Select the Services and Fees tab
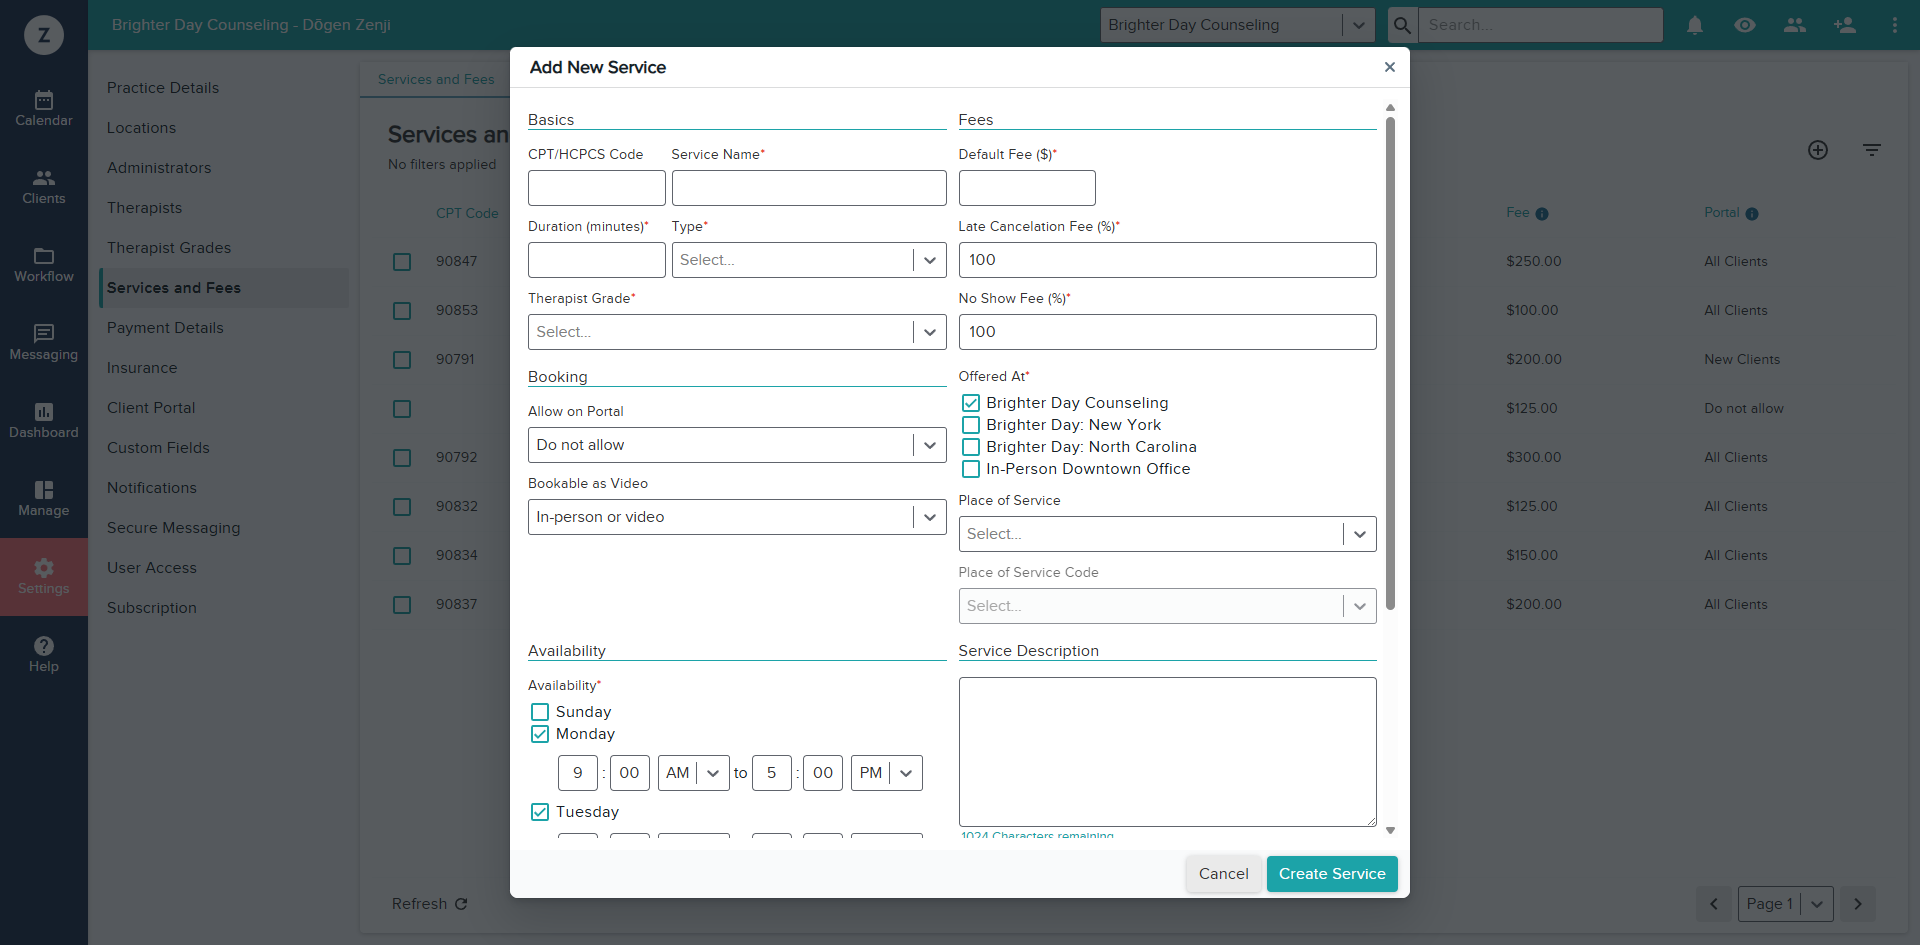1920x945 pixels. tap(436, 80)
